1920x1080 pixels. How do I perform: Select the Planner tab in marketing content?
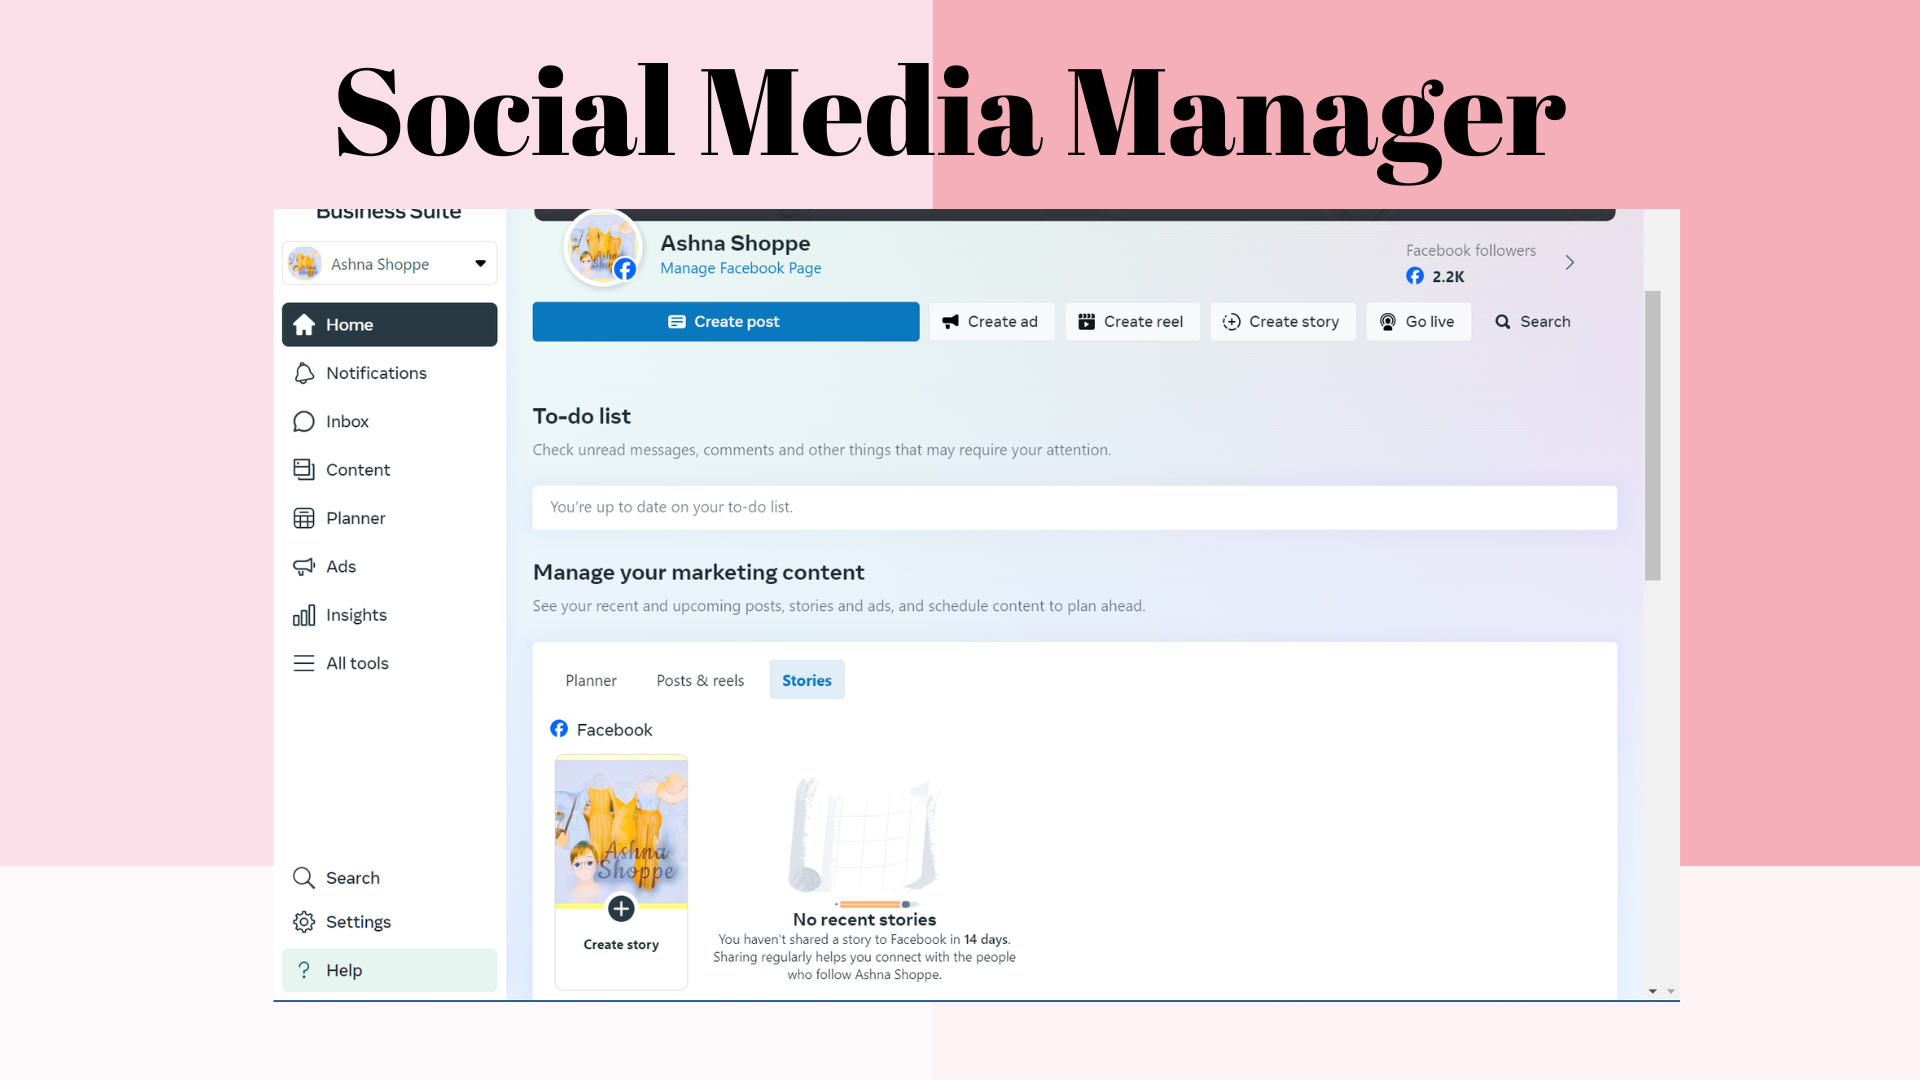pos(591,681)
